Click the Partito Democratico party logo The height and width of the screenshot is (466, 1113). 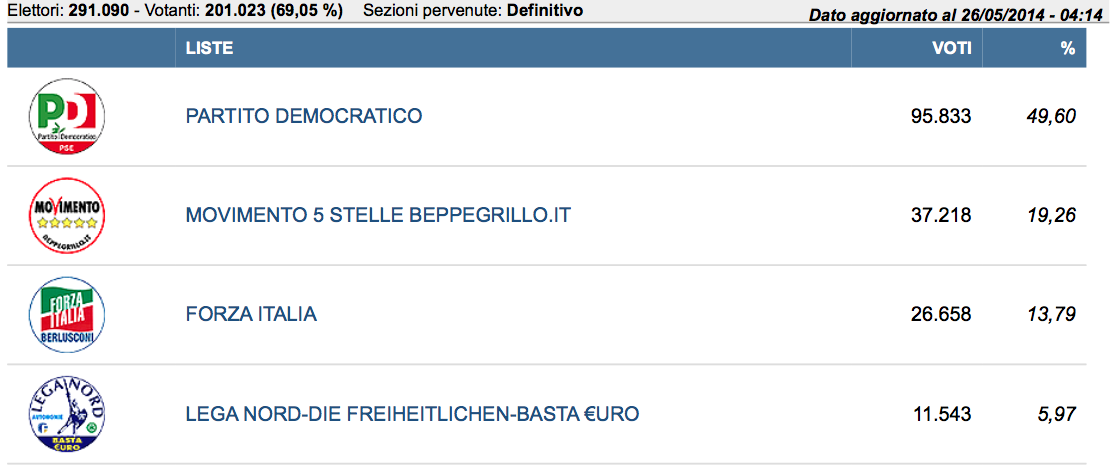point(67,117)
